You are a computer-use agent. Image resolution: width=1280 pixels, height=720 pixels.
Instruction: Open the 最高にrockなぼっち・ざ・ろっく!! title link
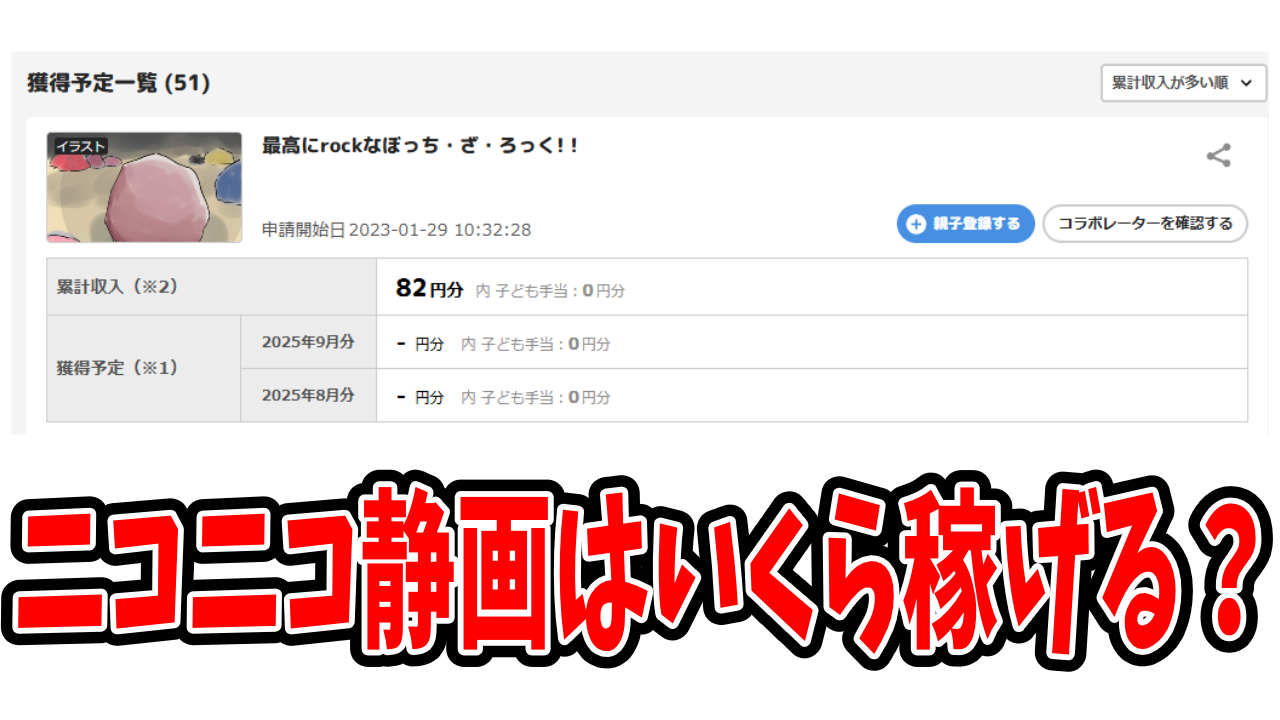420,146
